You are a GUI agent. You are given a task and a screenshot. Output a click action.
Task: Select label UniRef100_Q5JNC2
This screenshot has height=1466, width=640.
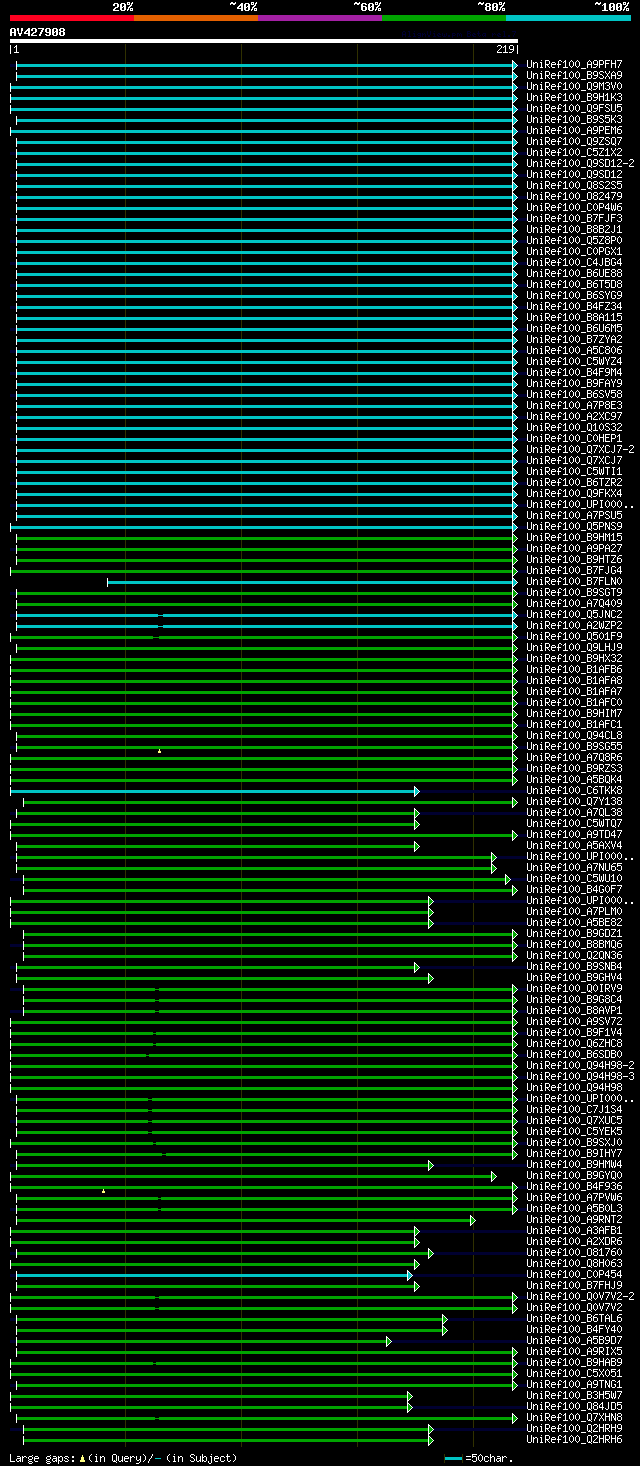click(574, 614)
